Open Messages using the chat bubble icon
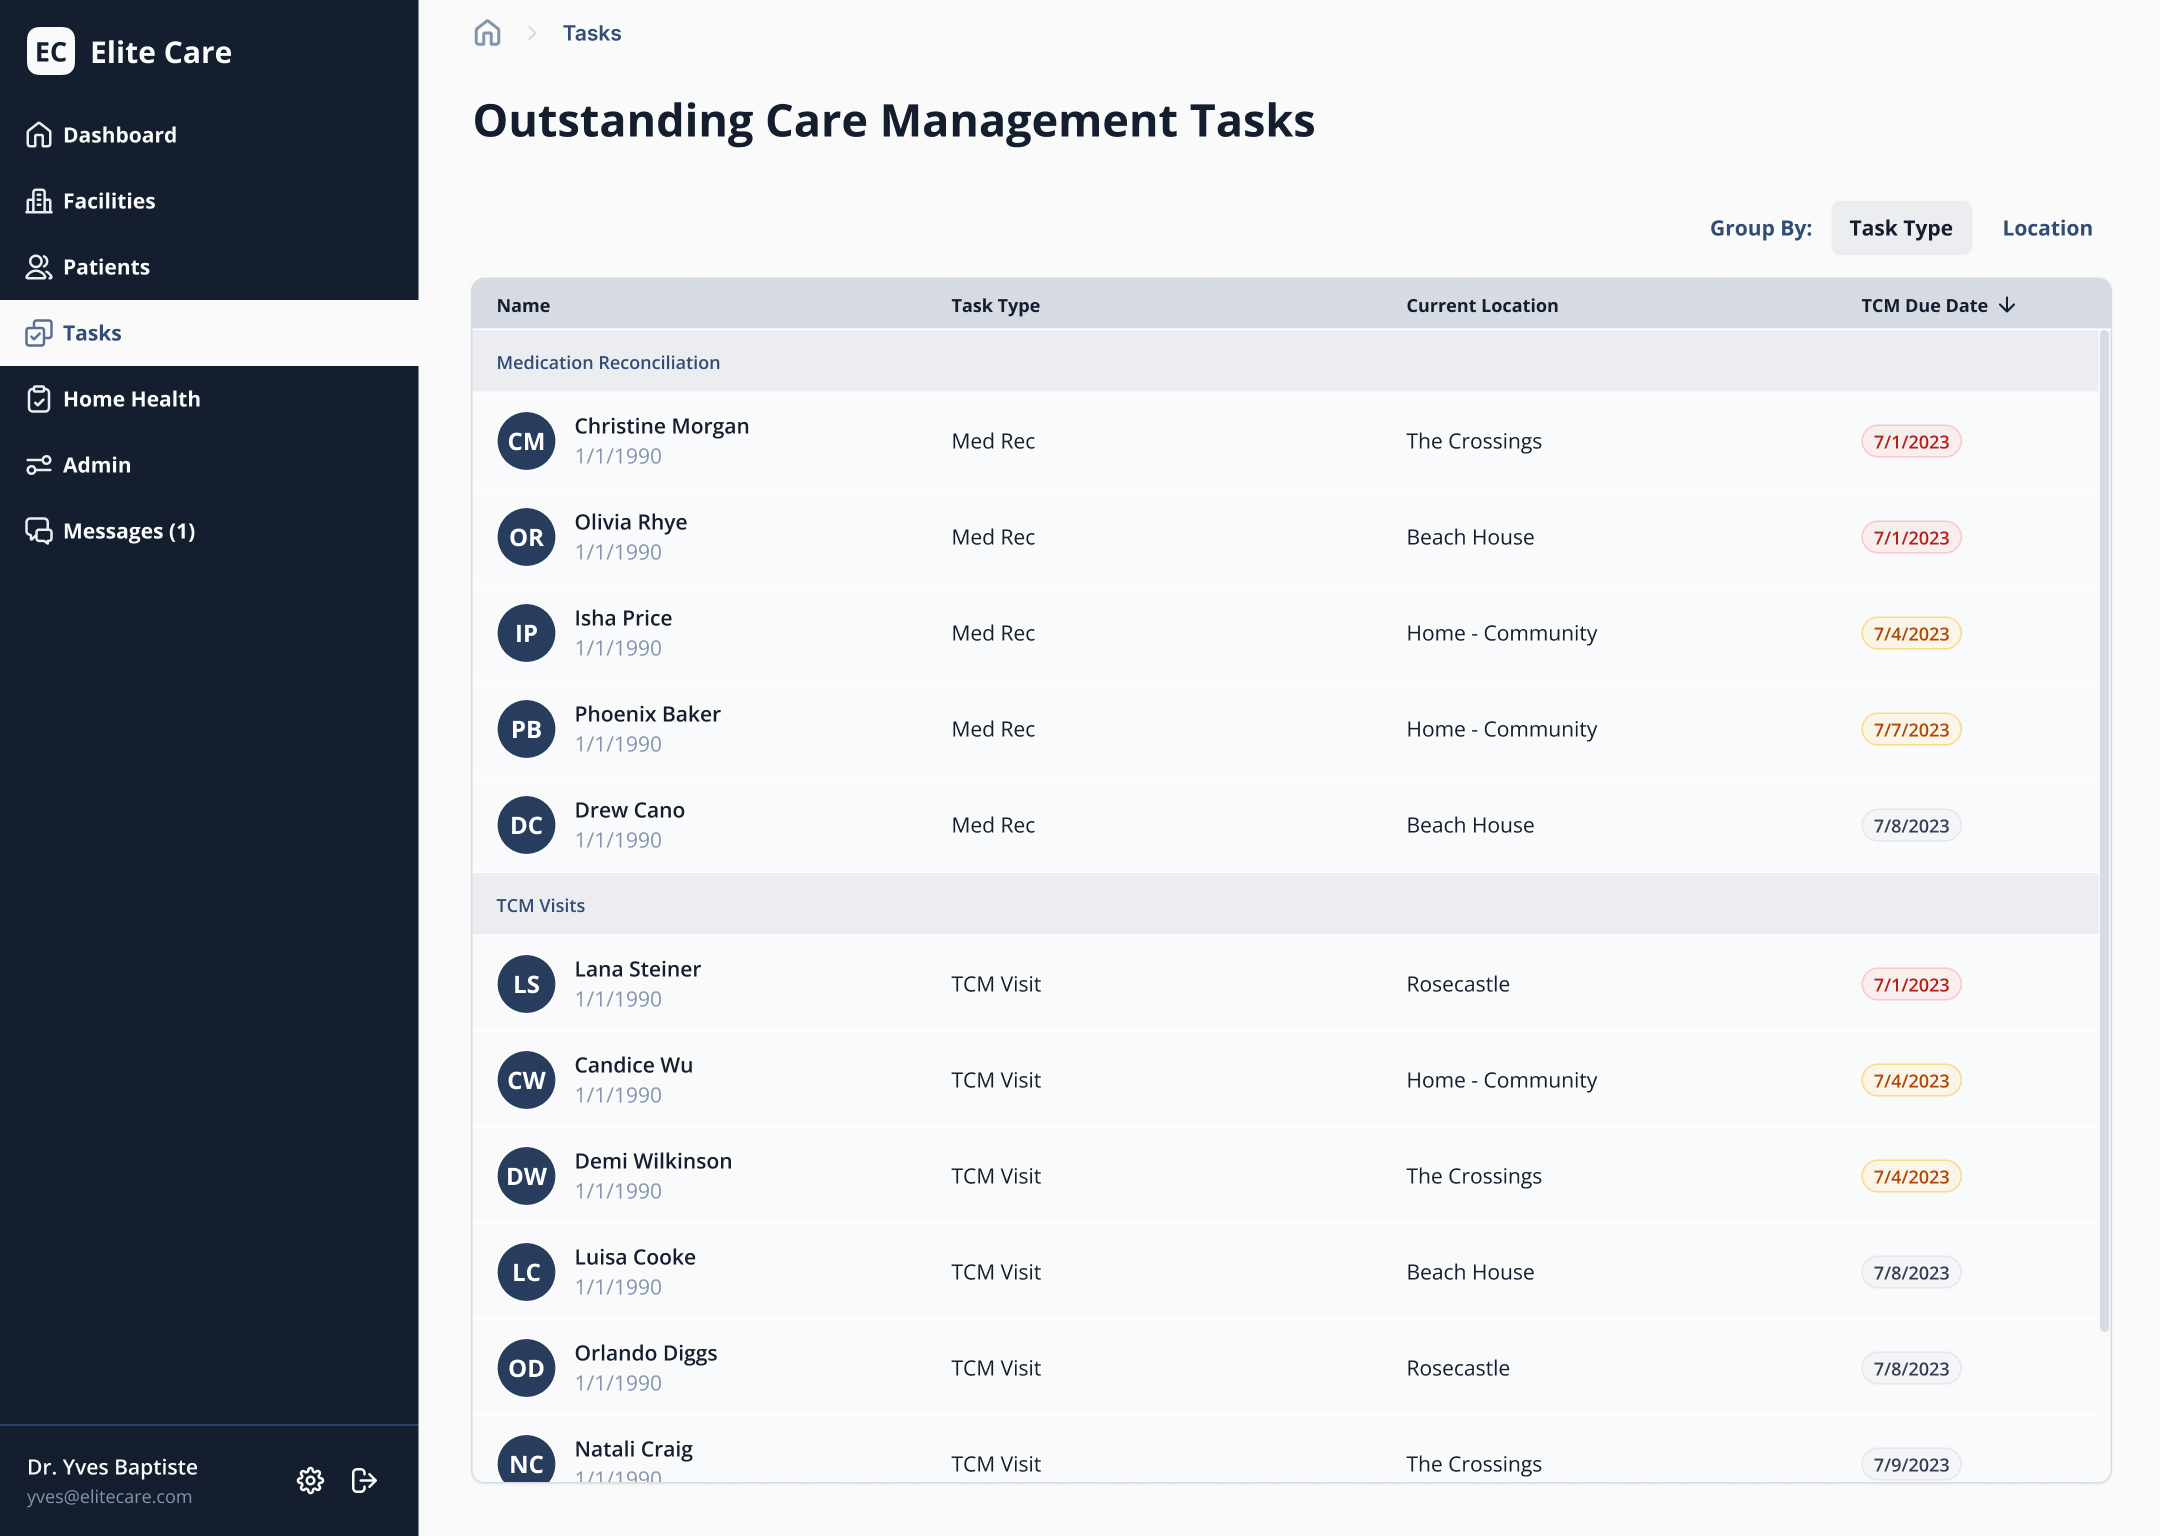 pyautogui.click(x=38, y=530)
